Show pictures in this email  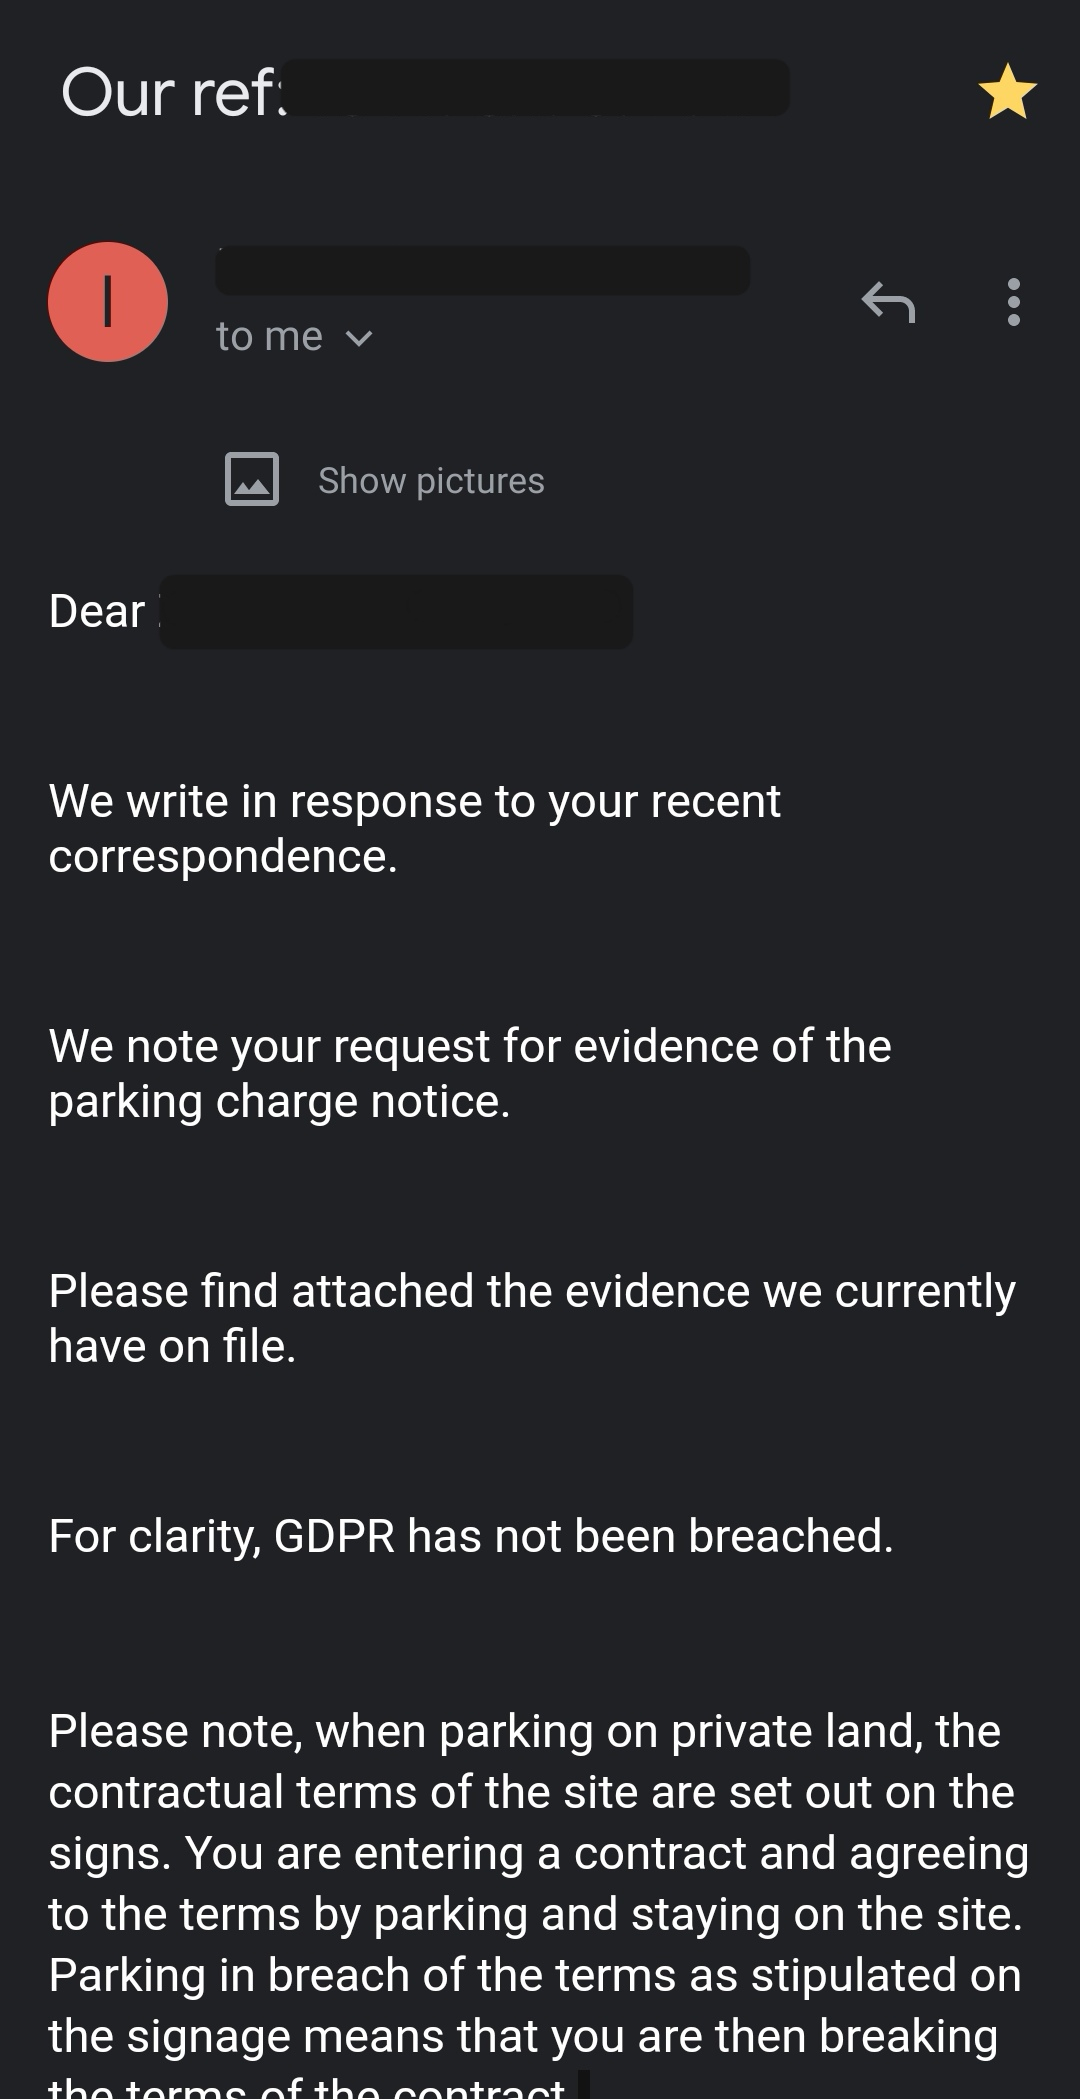(431, 481)
